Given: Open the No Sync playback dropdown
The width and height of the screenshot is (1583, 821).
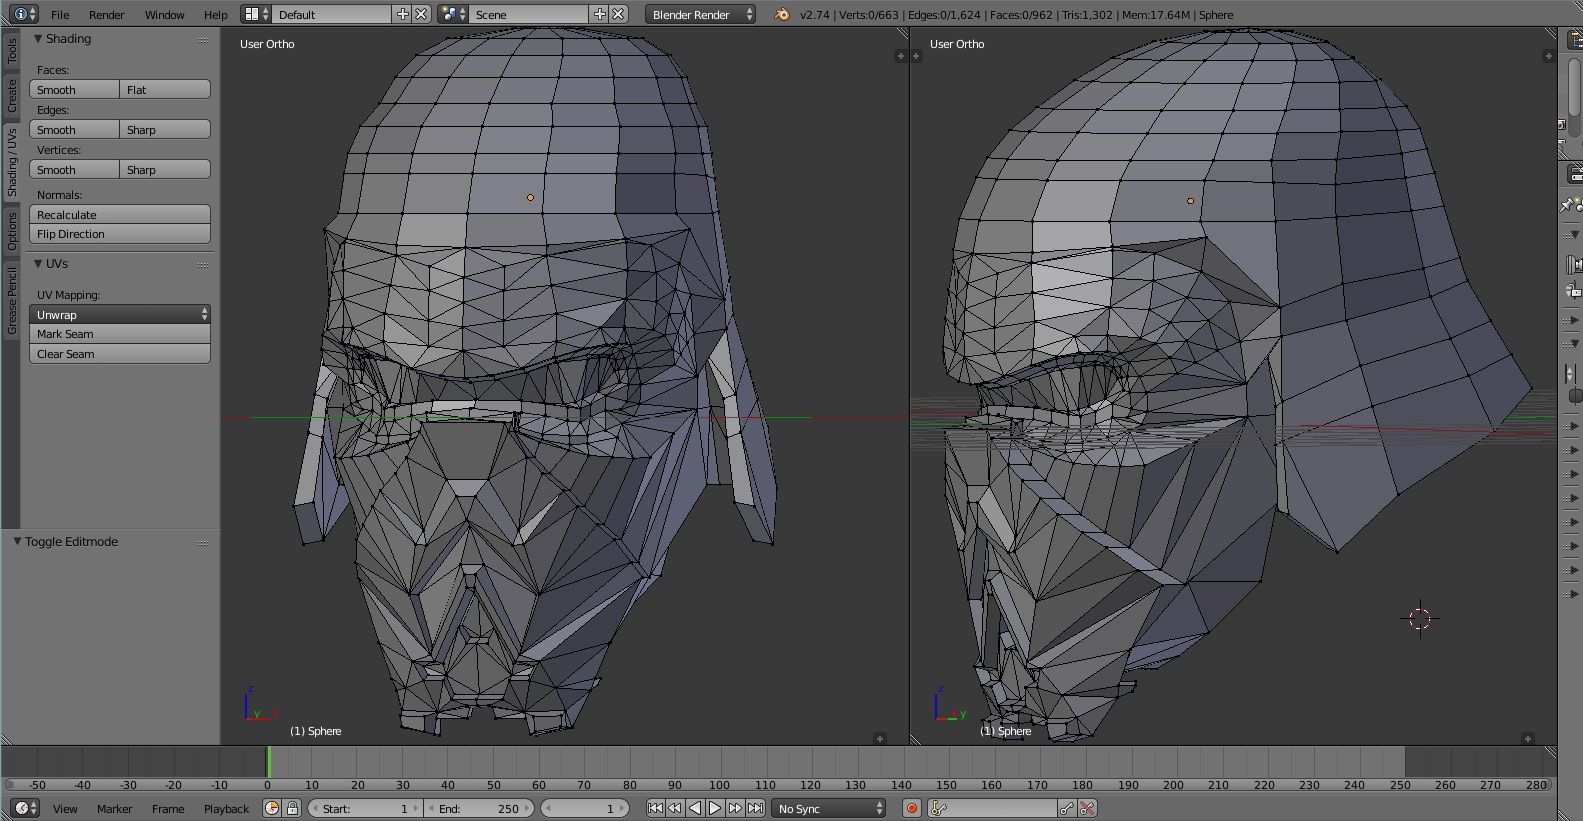Looking at the screenshot, I should (829, 808).
